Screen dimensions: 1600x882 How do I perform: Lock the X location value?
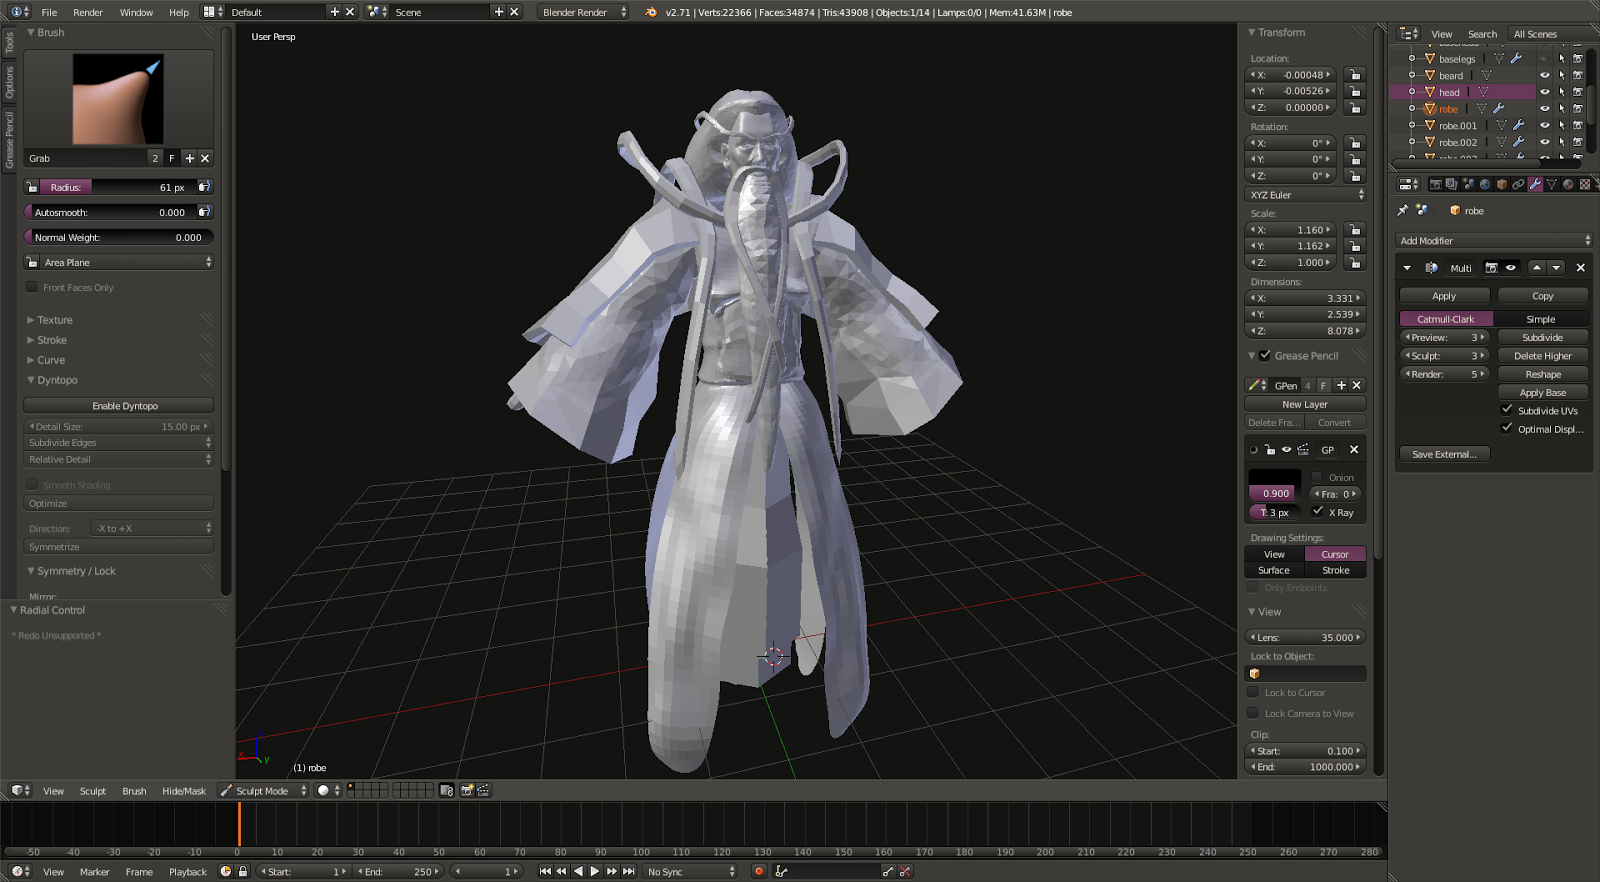[x=1355, y=75]
